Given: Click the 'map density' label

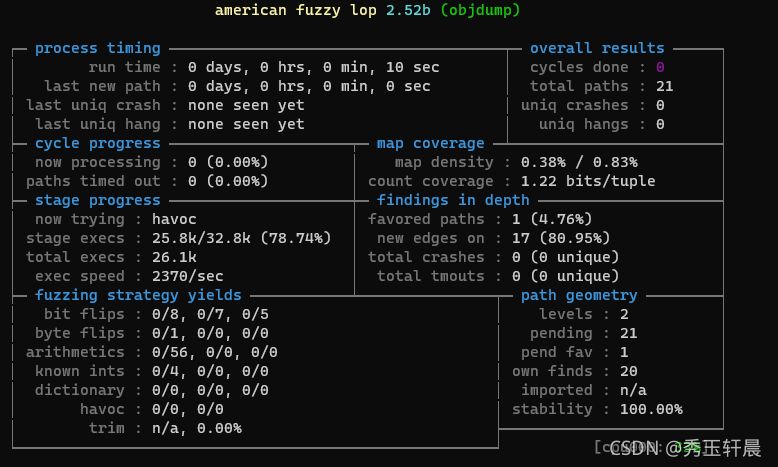Looking at the screenshot, I should (444, 162).
